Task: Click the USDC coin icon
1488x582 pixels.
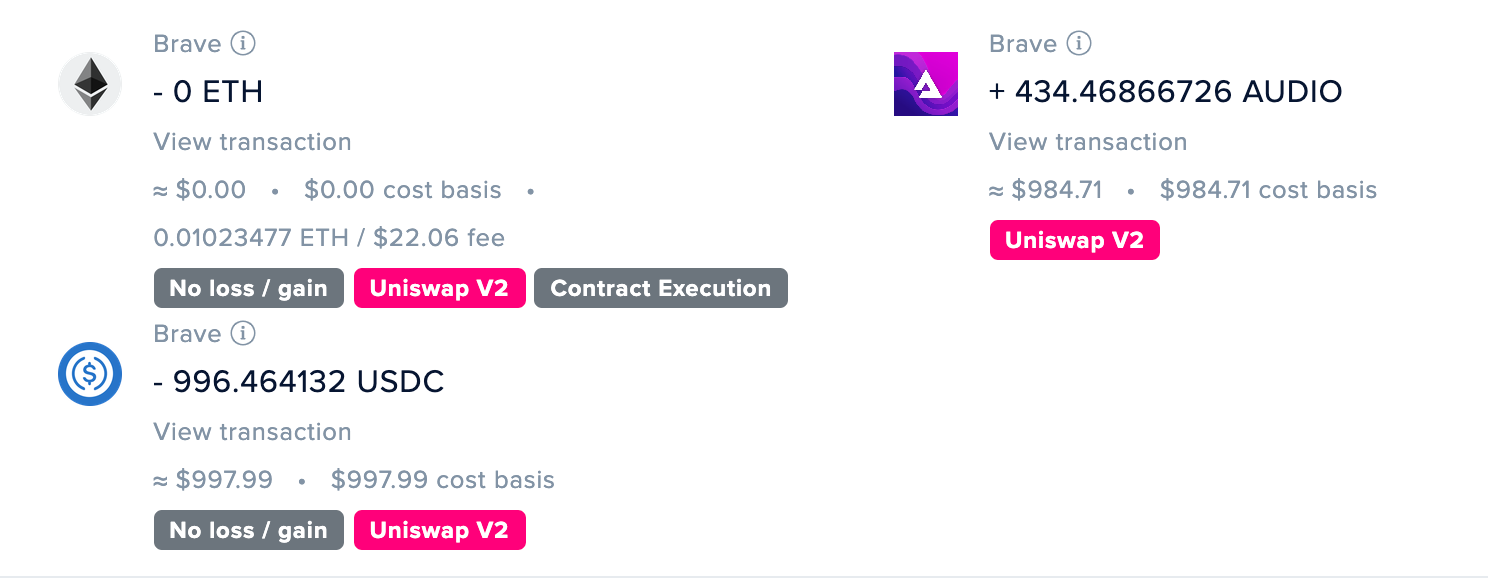Action: pyautogui.click(x=90, y=374)
